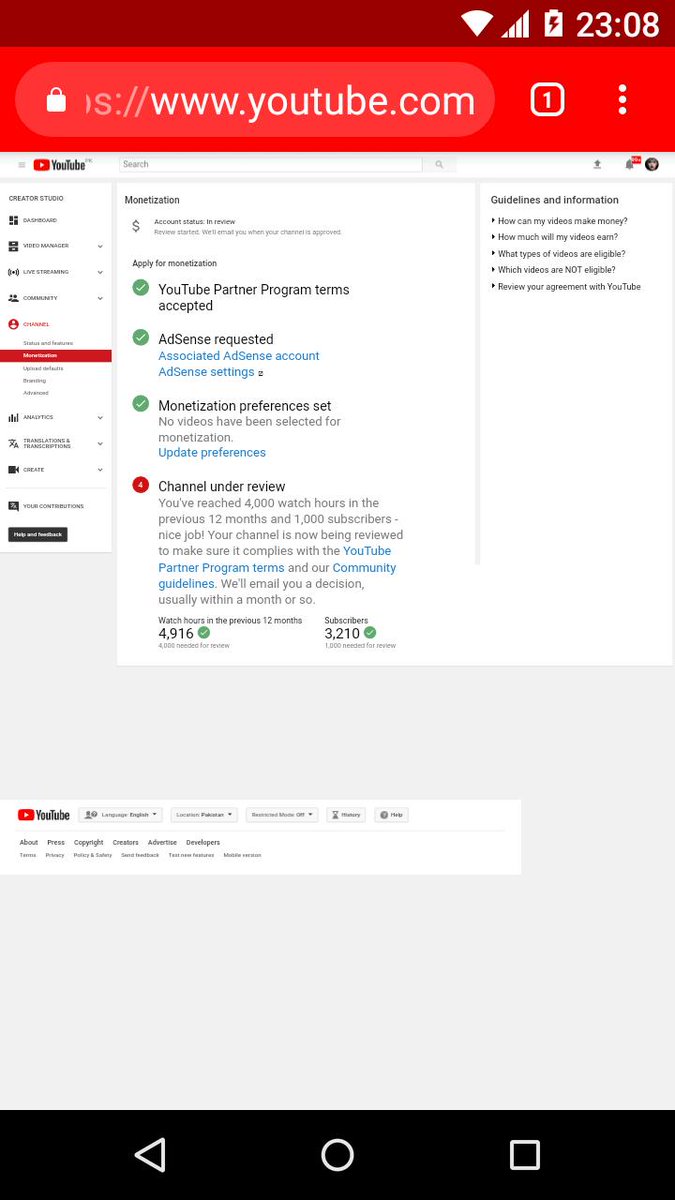675x1200 pixels.
Task: Tap the browser URL address bar
Action: (x=255, y=100)
